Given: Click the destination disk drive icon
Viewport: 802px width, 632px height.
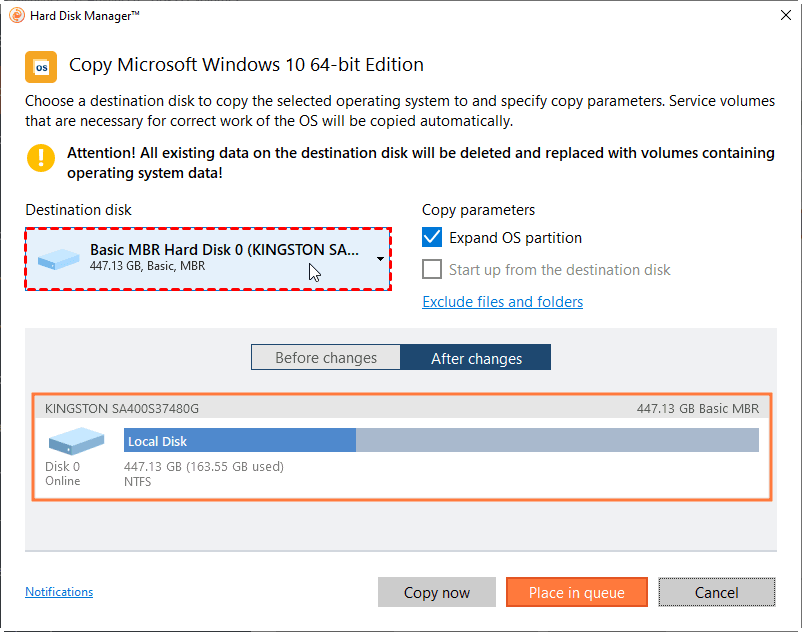Looking at the screenshot, I should pos(59,258).
